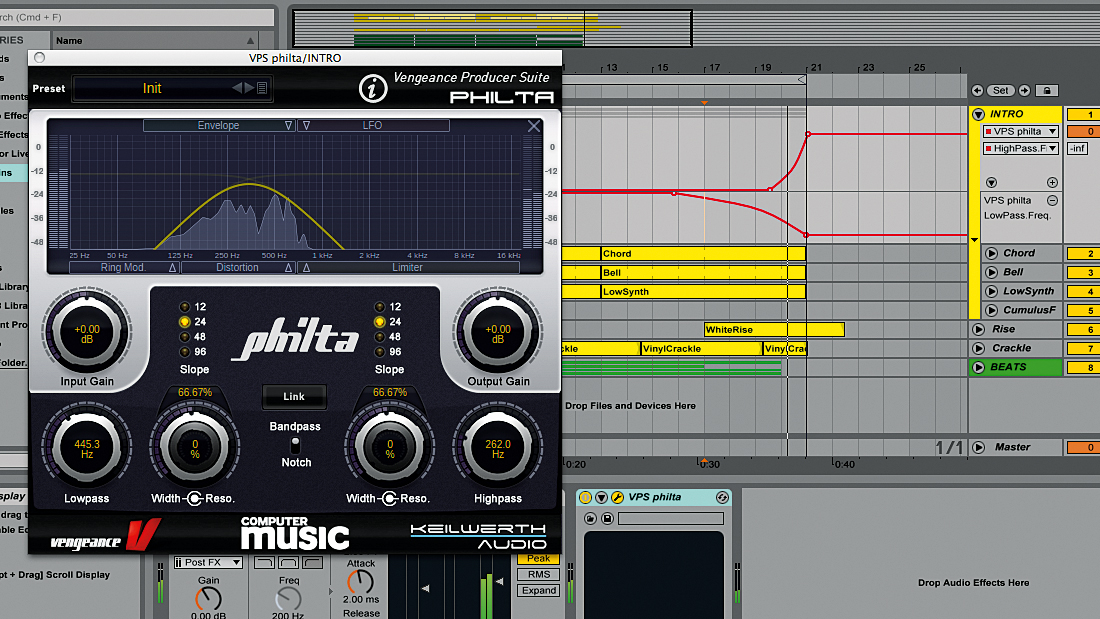Open VPS philta device chooser dropdown
Viewport: 1100px width, 619px height.
coord(1021,131)
